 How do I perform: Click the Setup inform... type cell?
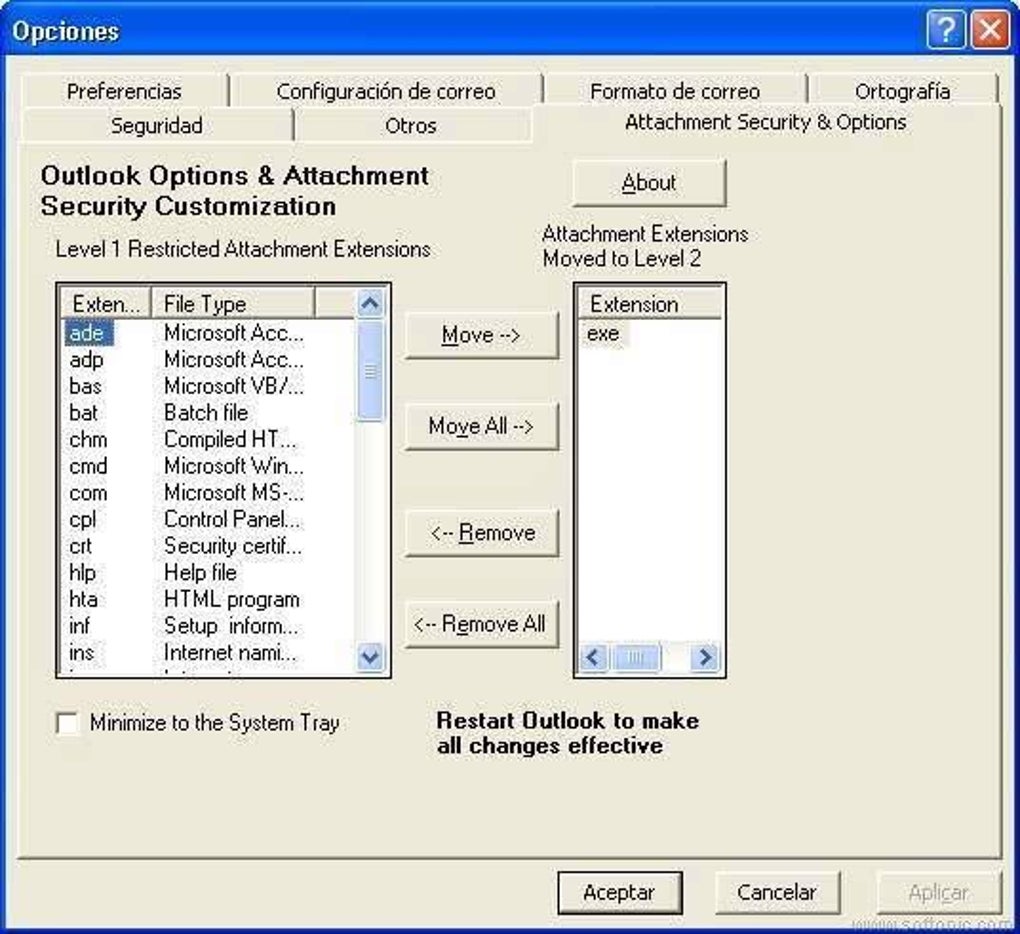pos(231,626)
